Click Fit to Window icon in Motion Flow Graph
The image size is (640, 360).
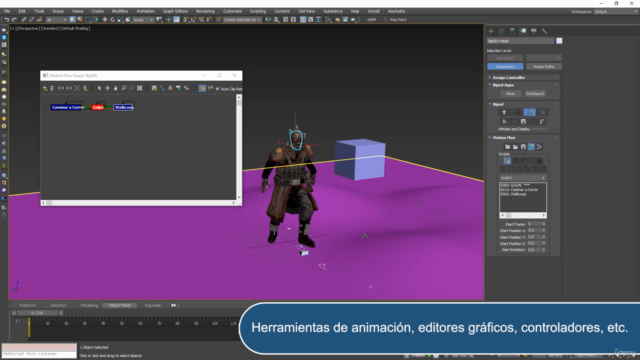140,88
